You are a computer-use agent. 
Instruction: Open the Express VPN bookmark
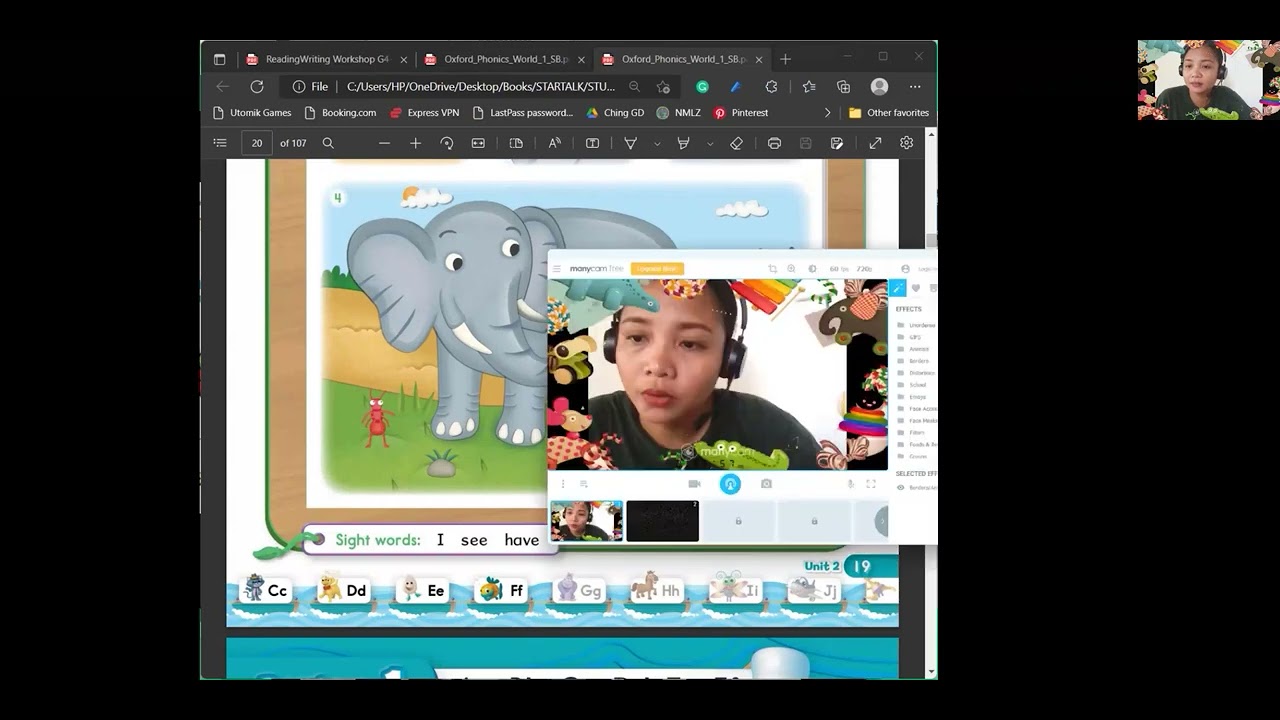click(424, 113)
